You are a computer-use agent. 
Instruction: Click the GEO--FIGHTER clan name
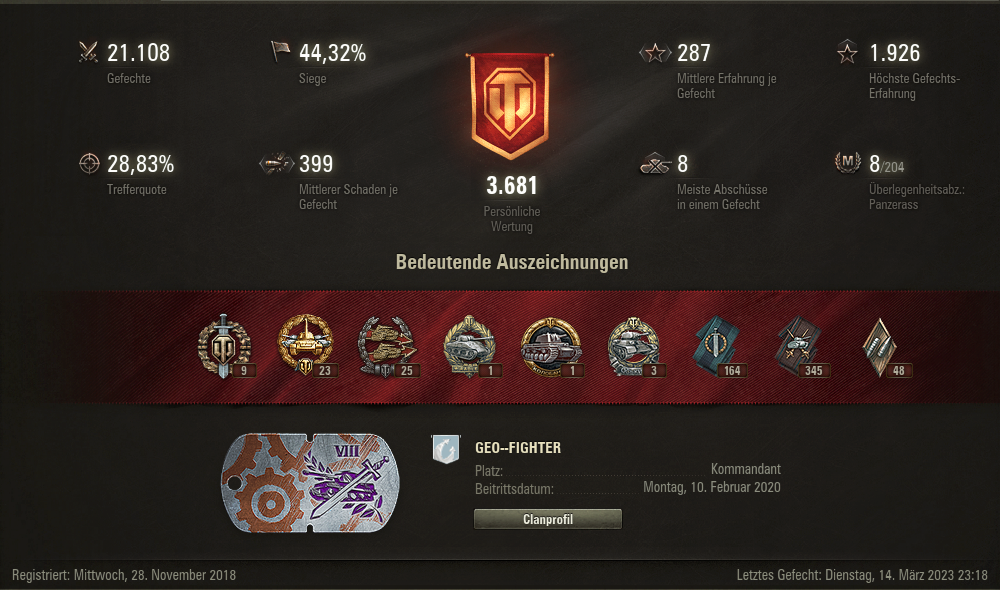pos(518,448)
